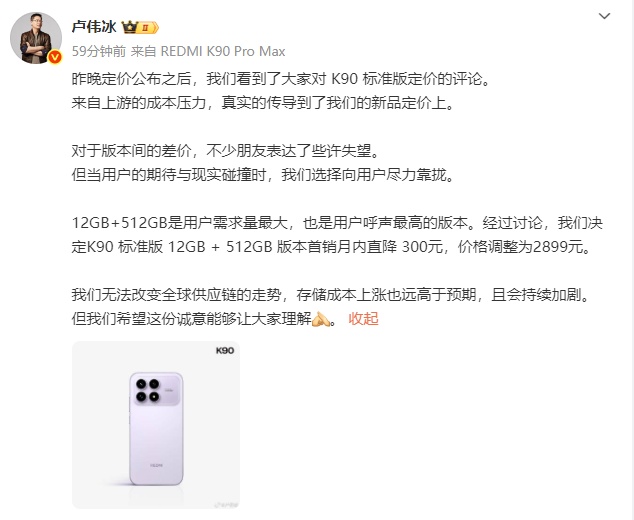
Task: Click the Weibo watermark on the photo
Action: pyautogui.click(x=226, y=504)
